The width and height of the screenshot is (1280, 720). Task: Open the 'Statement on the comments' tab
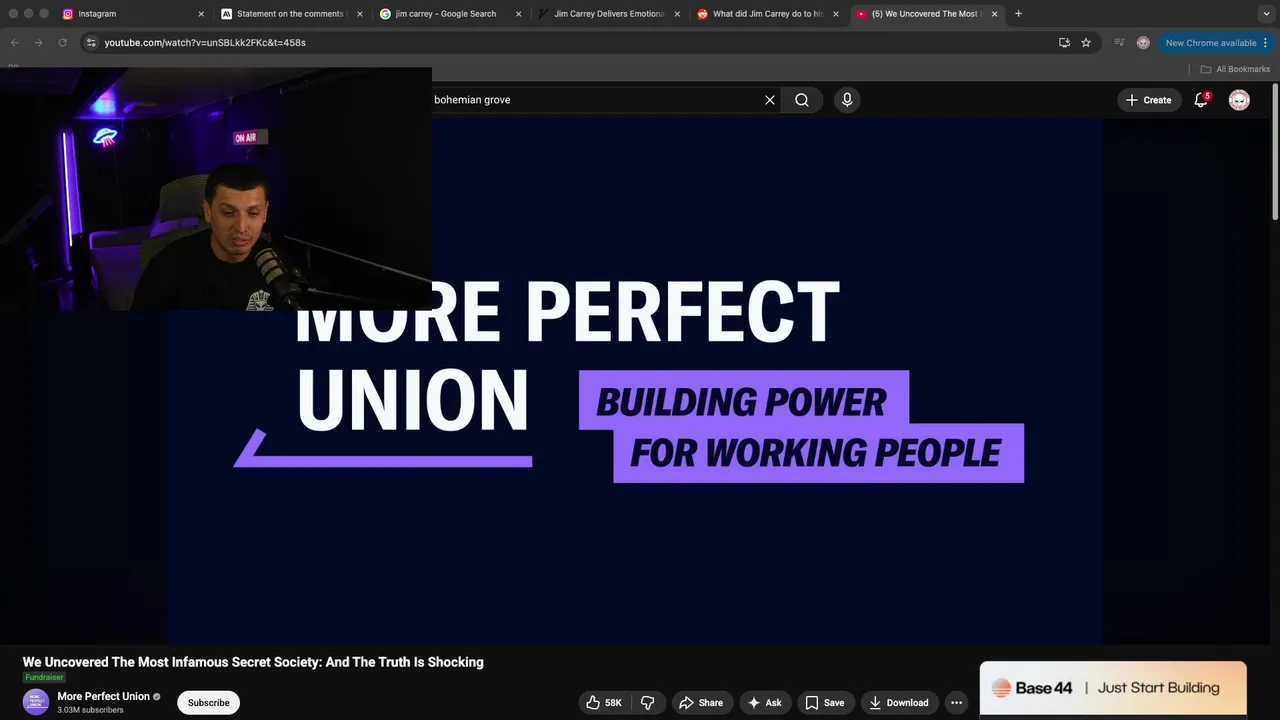[x=290, y=14]
